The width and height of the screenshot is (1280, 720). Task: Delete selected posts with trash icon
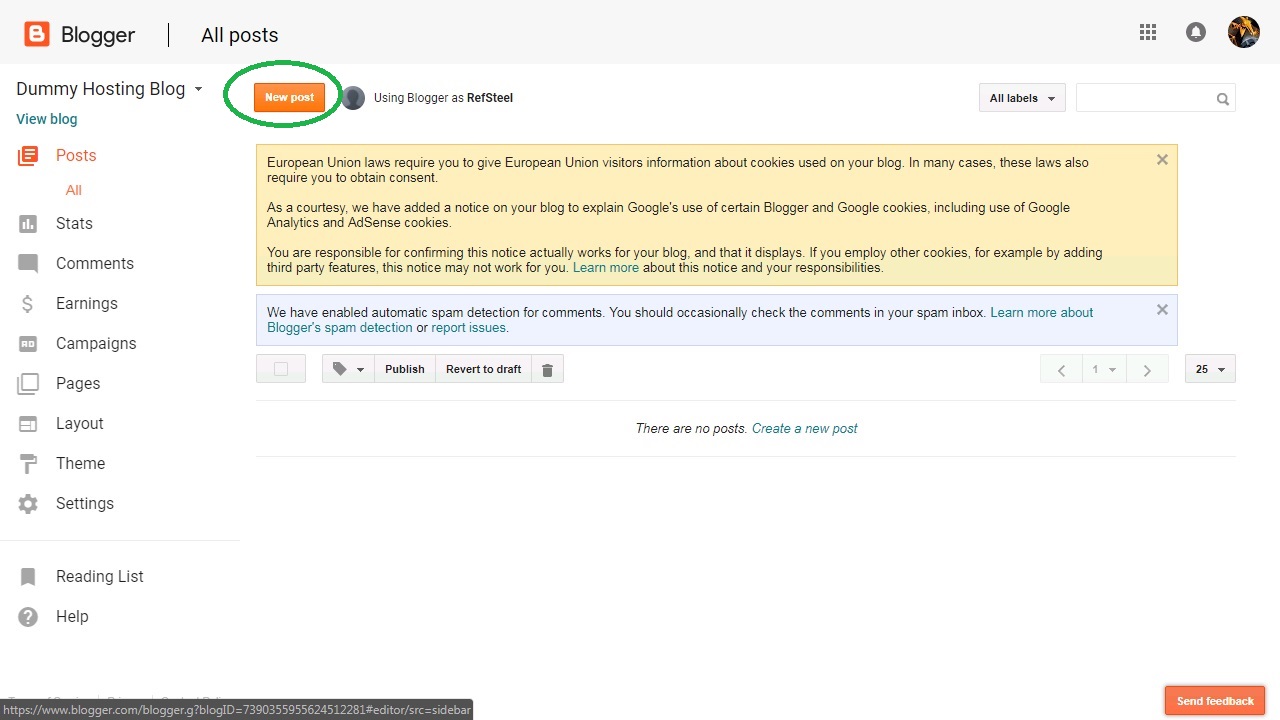tap(547, 370)
